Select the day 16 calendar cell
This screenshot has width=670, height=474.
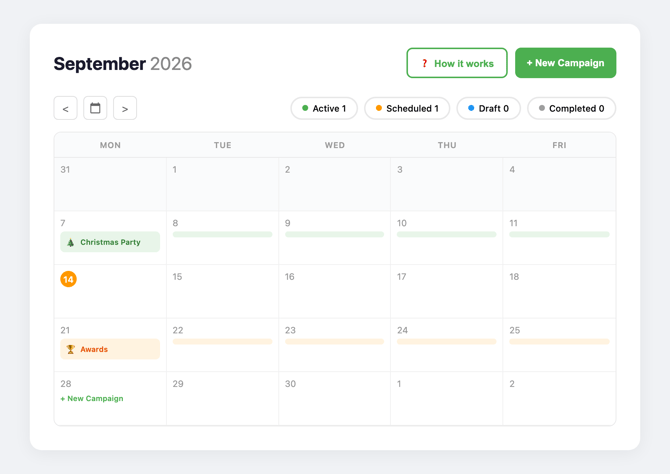coord(335,291)
